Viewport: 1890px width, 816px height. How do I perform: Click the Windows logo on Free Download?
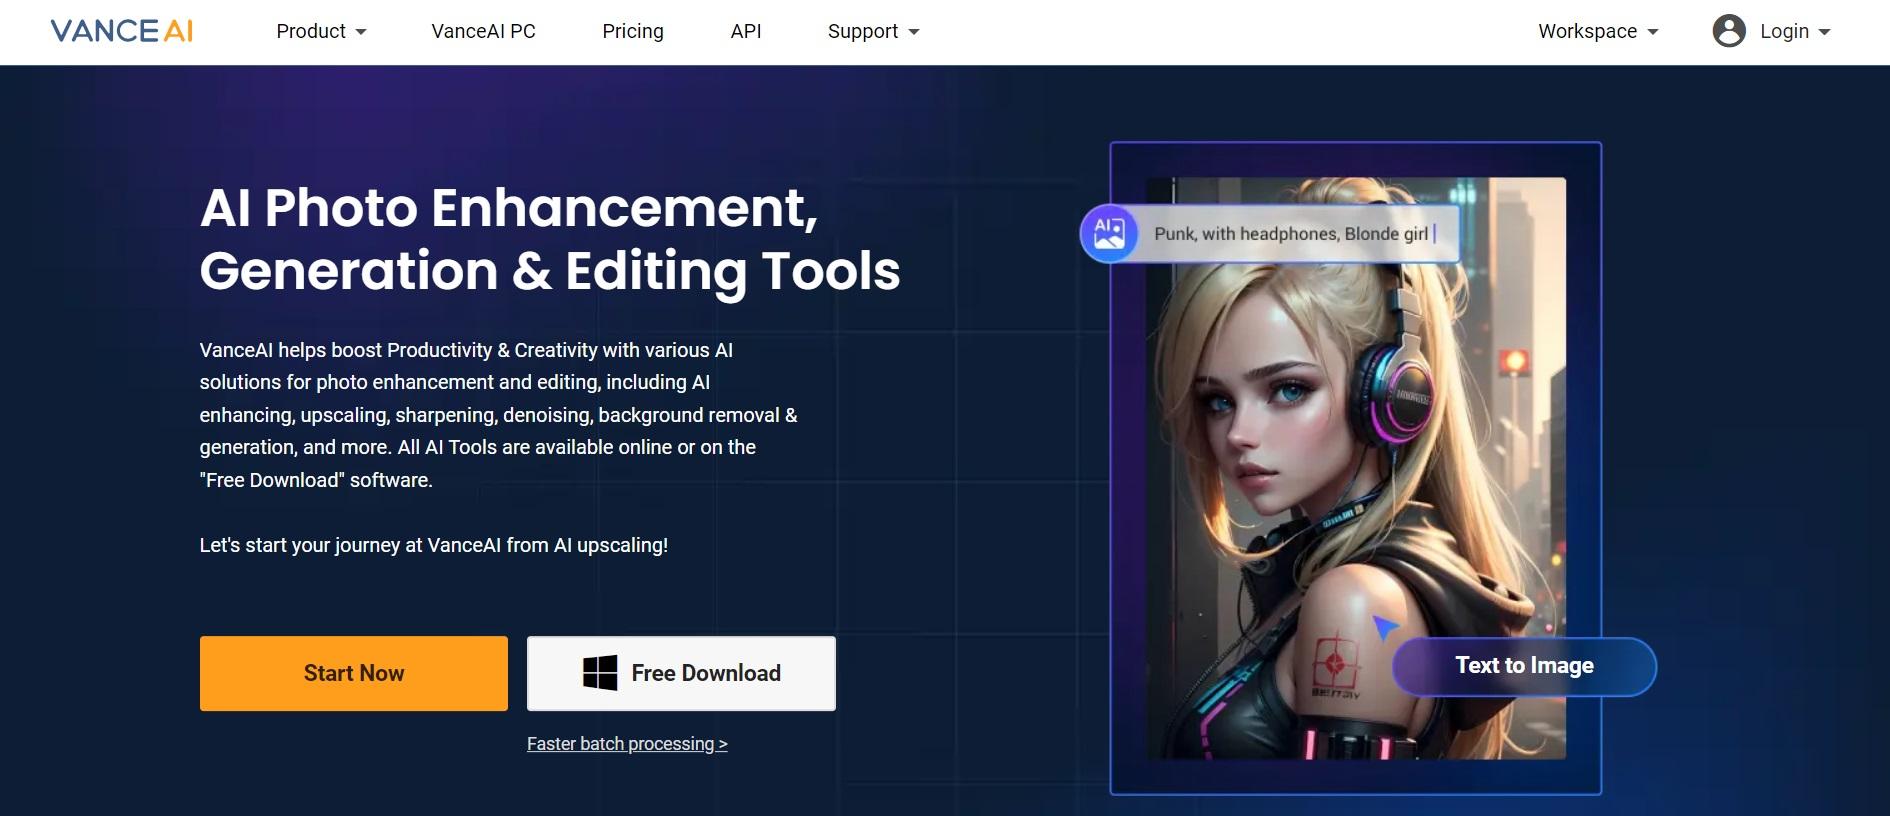pyautogui.click(x=600, y=673)
